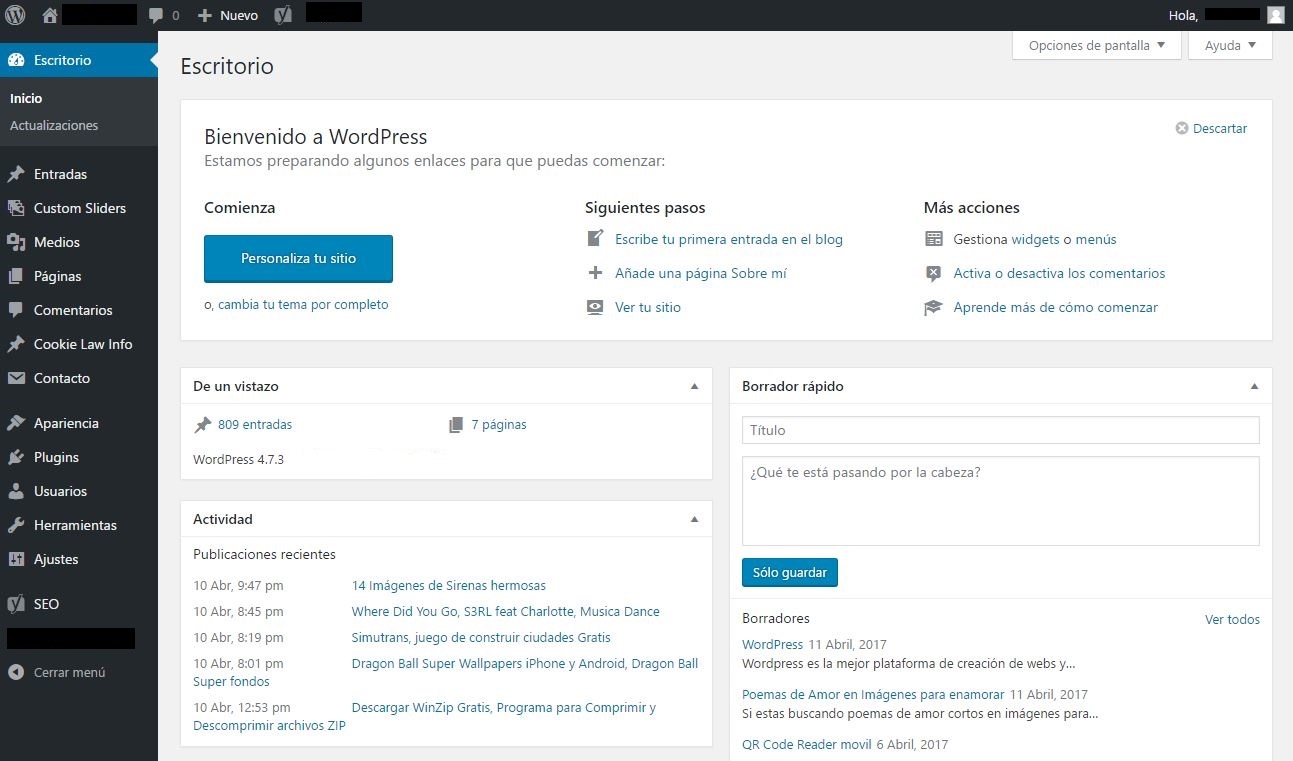The image size is (1293, 761).
Task: Open the Where Did You Go S3RL post
Action: click(506, 611)
